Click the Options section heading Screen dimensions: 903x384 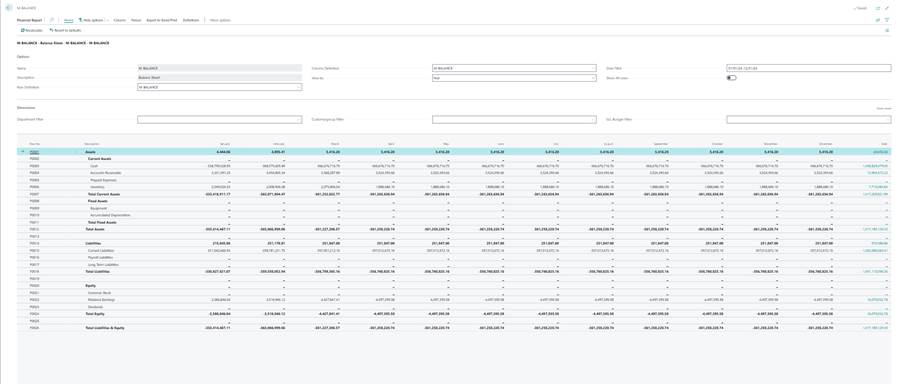(x=22, y=56)
